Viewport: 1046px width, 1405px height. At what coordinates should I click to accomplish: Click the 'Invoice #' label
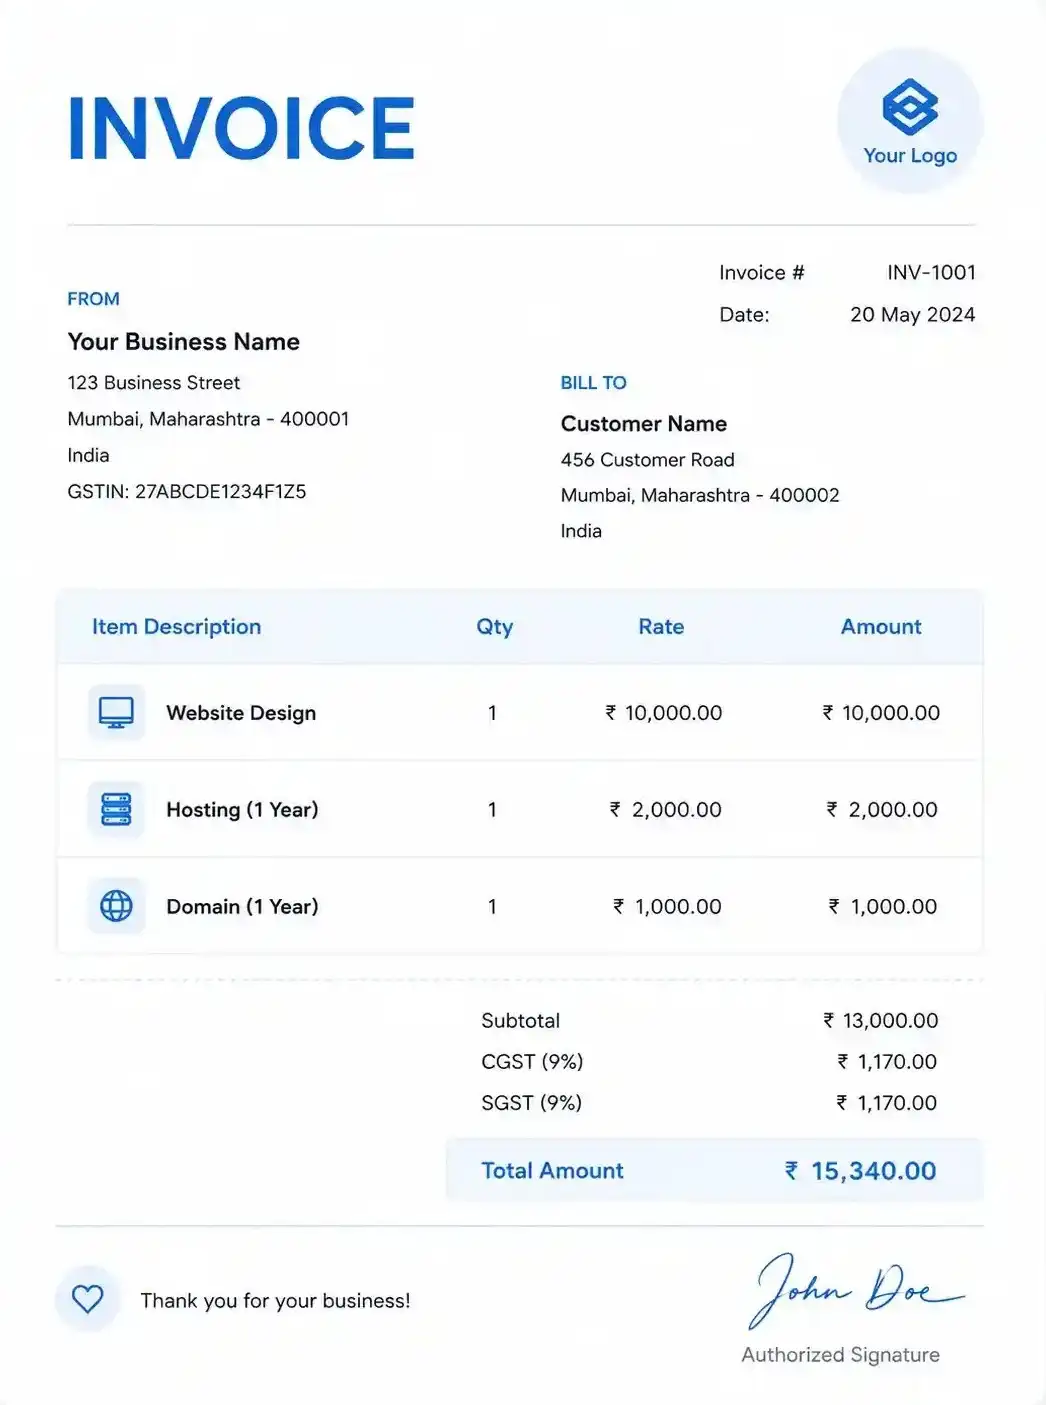(x=761, y=273)
